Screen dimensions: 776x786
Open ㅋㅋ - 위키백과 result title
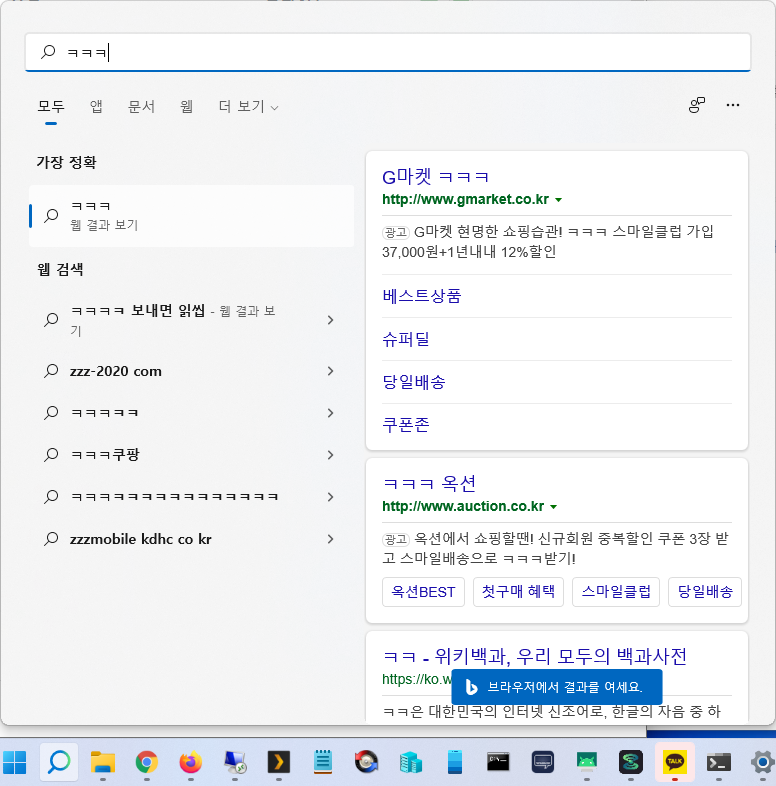click(534, 656)
